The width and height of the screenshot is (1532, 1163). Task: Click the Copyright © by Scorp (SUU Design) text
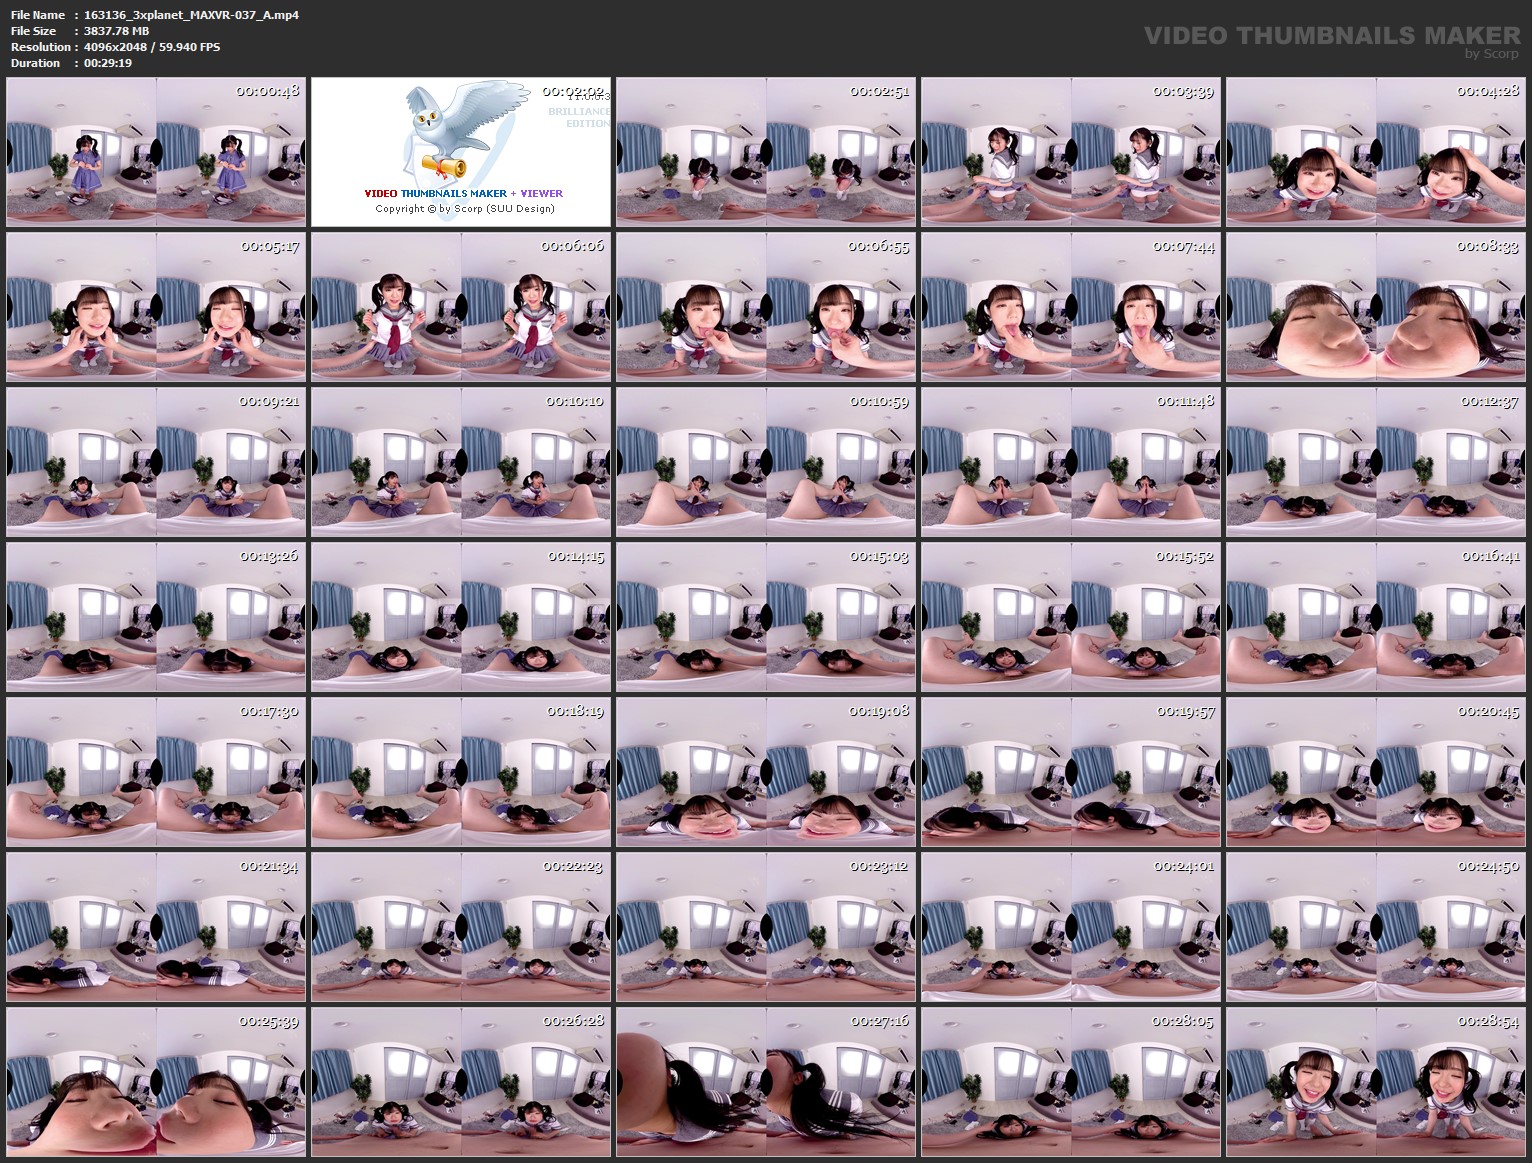463,209
